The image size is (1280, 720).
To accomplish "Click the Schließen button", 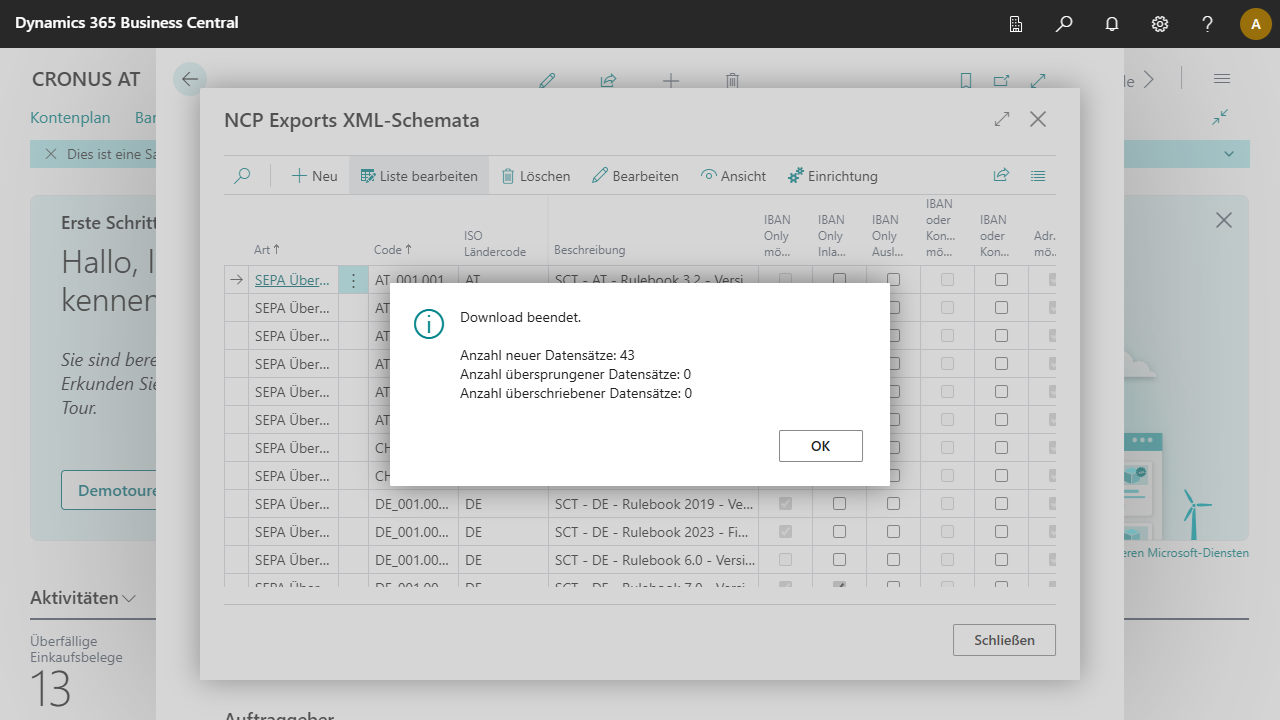I will tap(1004, 640).
